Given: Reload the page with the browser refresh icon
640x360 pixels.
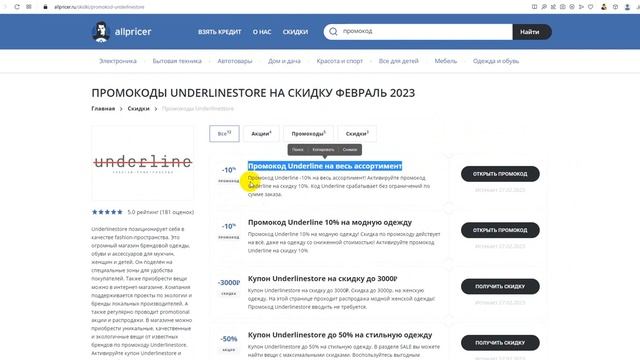Looking at the screenshot, I should 17,7.
